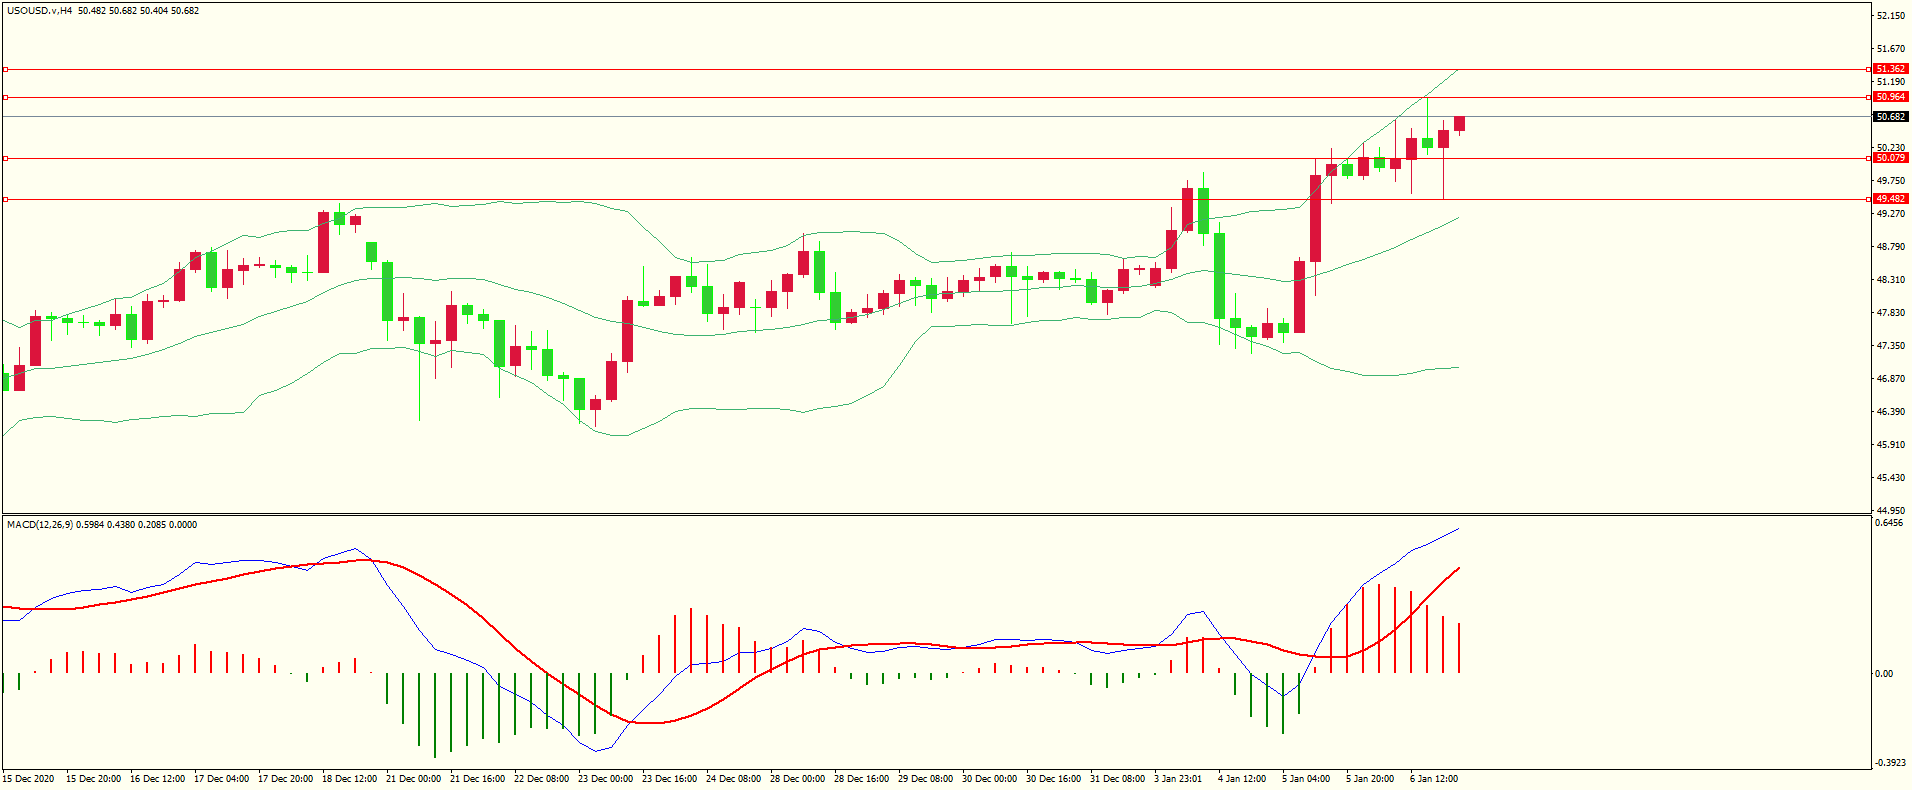Click the 47.350 value on price scale

1889,346
